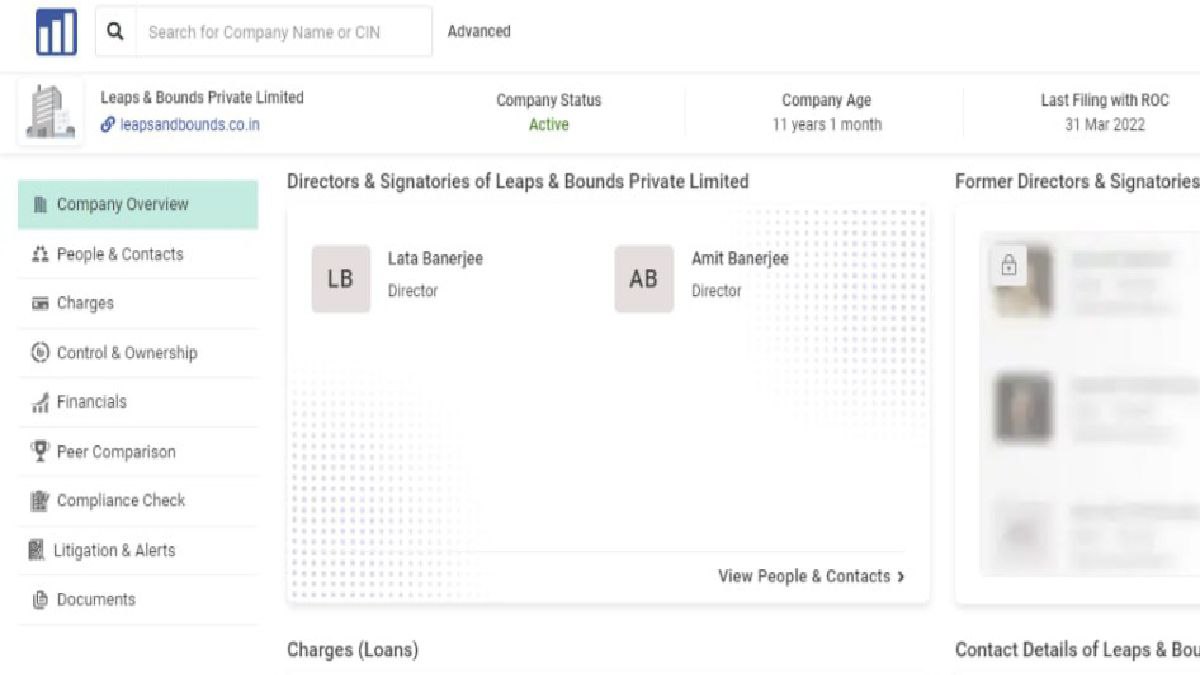Click the bar chart site logo

tap(56, 32)
